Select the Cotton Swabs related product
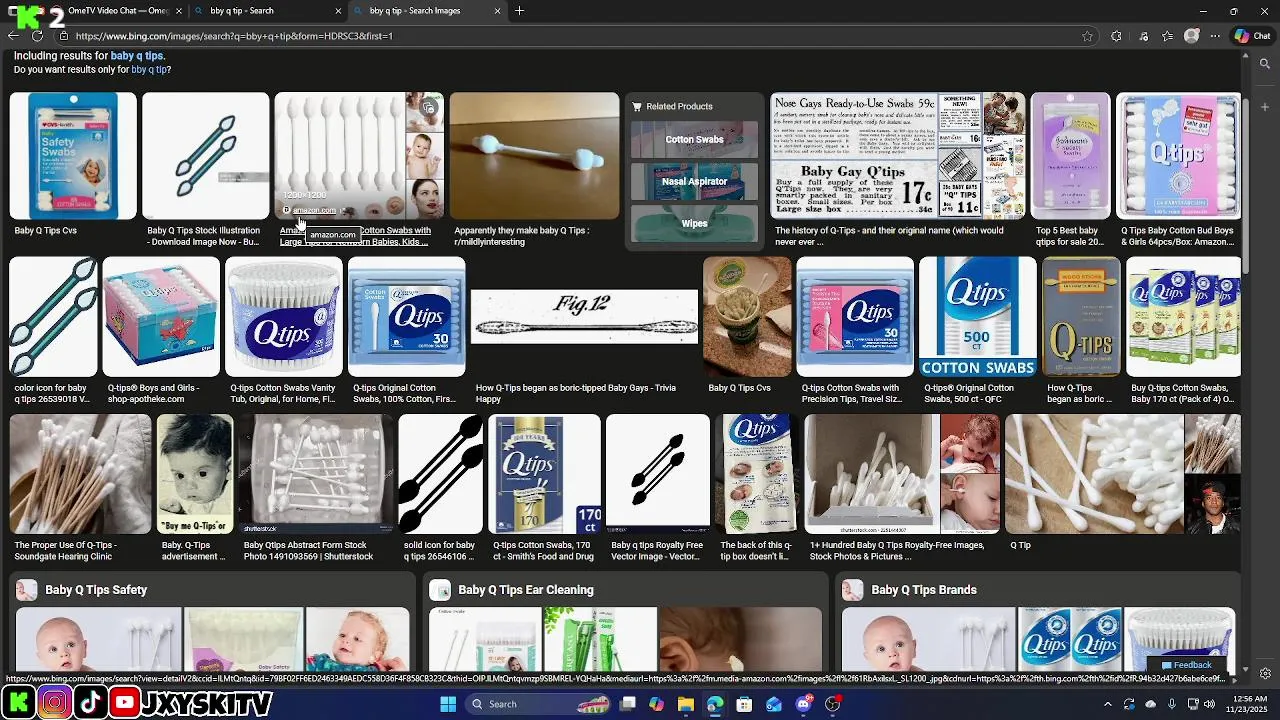This screenshot has width=1280, height=720. coord(694,140)
